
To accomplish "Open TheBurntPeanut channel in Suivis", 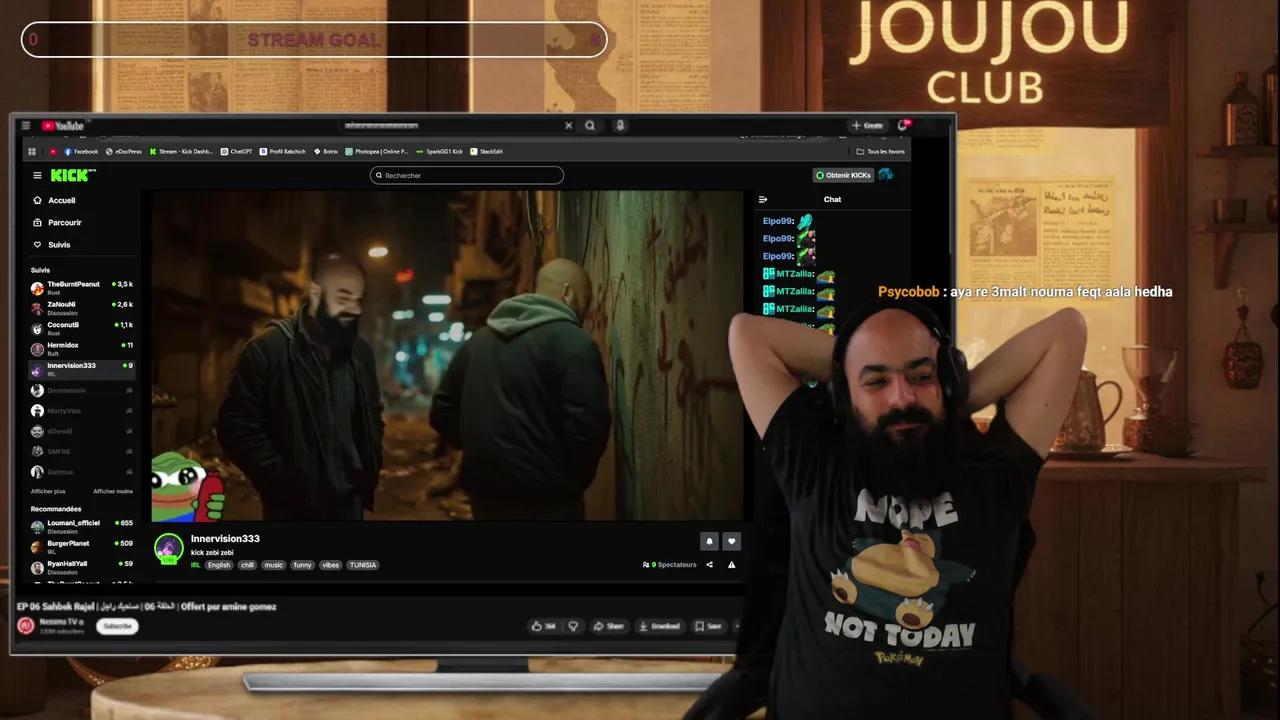I will pyautogui.click(x=82, y=288).
